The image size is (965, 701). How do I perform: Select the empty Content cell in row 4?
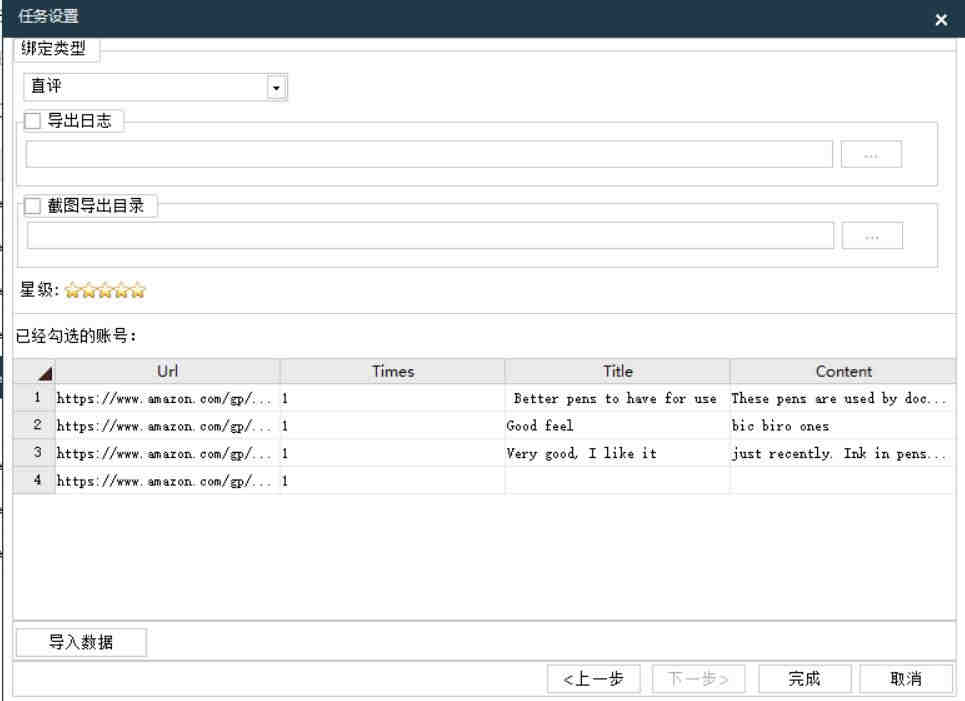(x=843, y=480)
